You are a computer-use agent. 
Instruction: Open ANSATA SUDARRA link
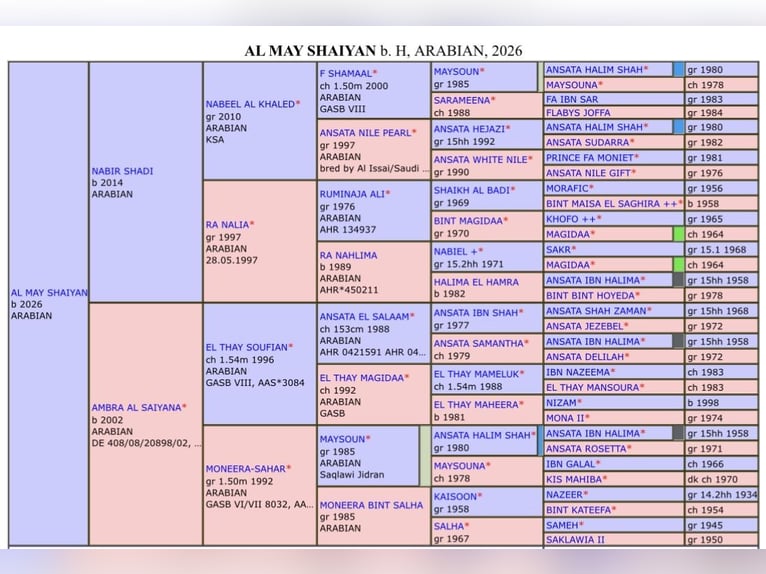pyautogui.click(x=588, y=142)
